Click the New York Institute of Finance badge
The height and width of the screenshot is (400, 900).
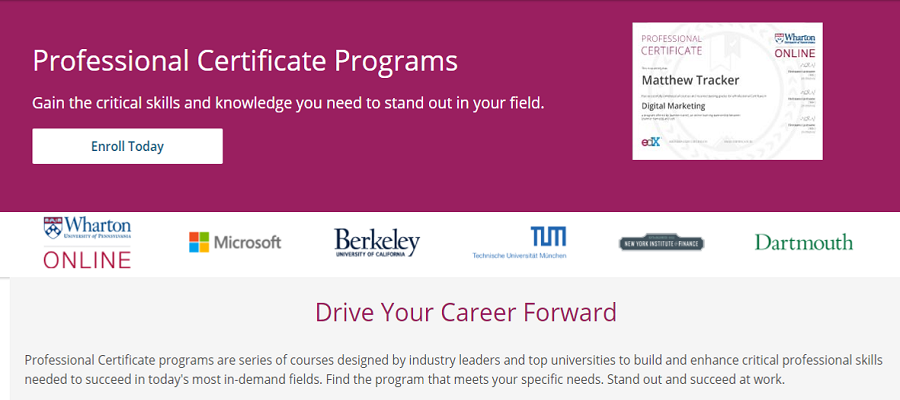pos(661,243)
